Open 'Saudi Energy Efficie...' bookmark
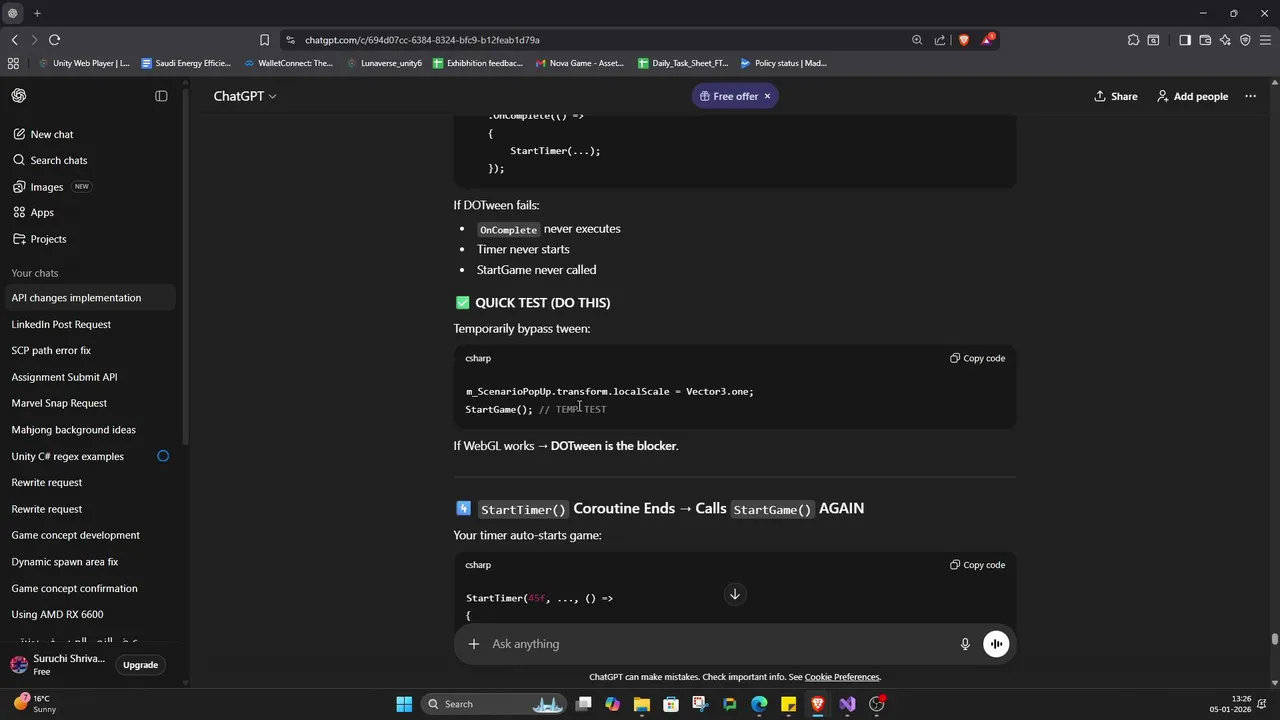 (x=186, y=63)
